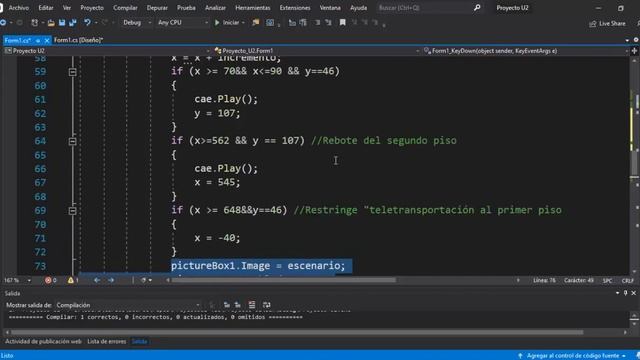640x360 pixels.
Task: Click the find in files toolbar icon
Action: click(256, 23)
